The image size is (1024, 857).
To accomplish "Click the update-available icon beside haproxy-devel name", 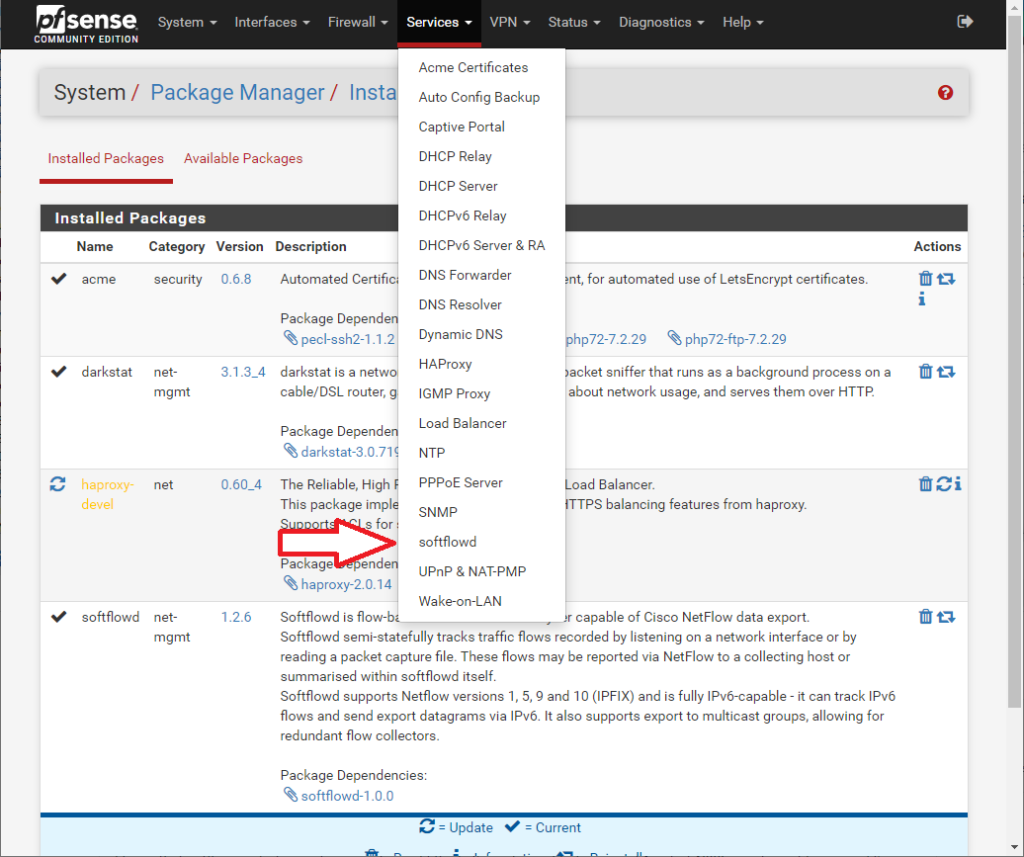I will 57,484.
